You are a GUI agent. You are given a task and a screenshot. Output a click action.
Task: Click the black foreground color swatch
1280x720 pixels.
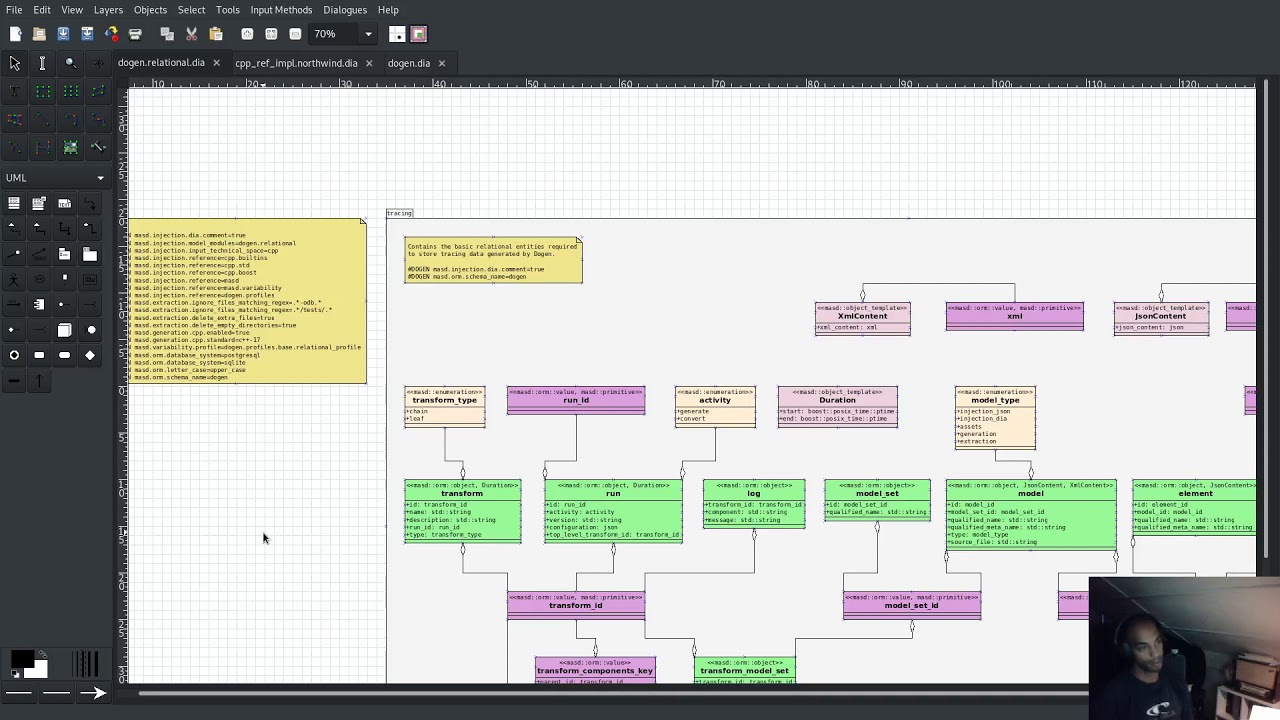click(20, 659)
